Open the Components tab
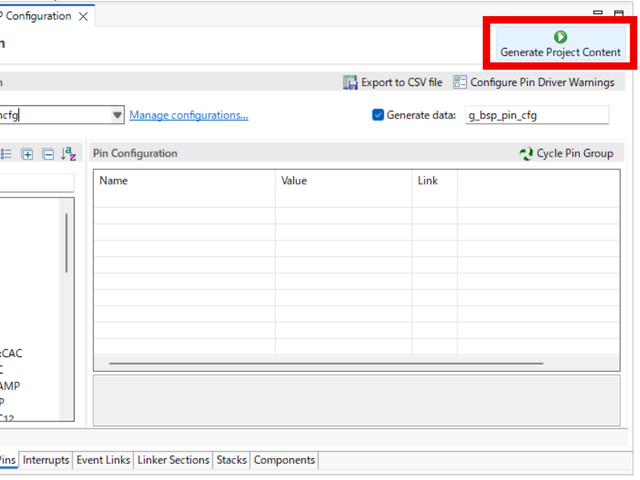 284,460
